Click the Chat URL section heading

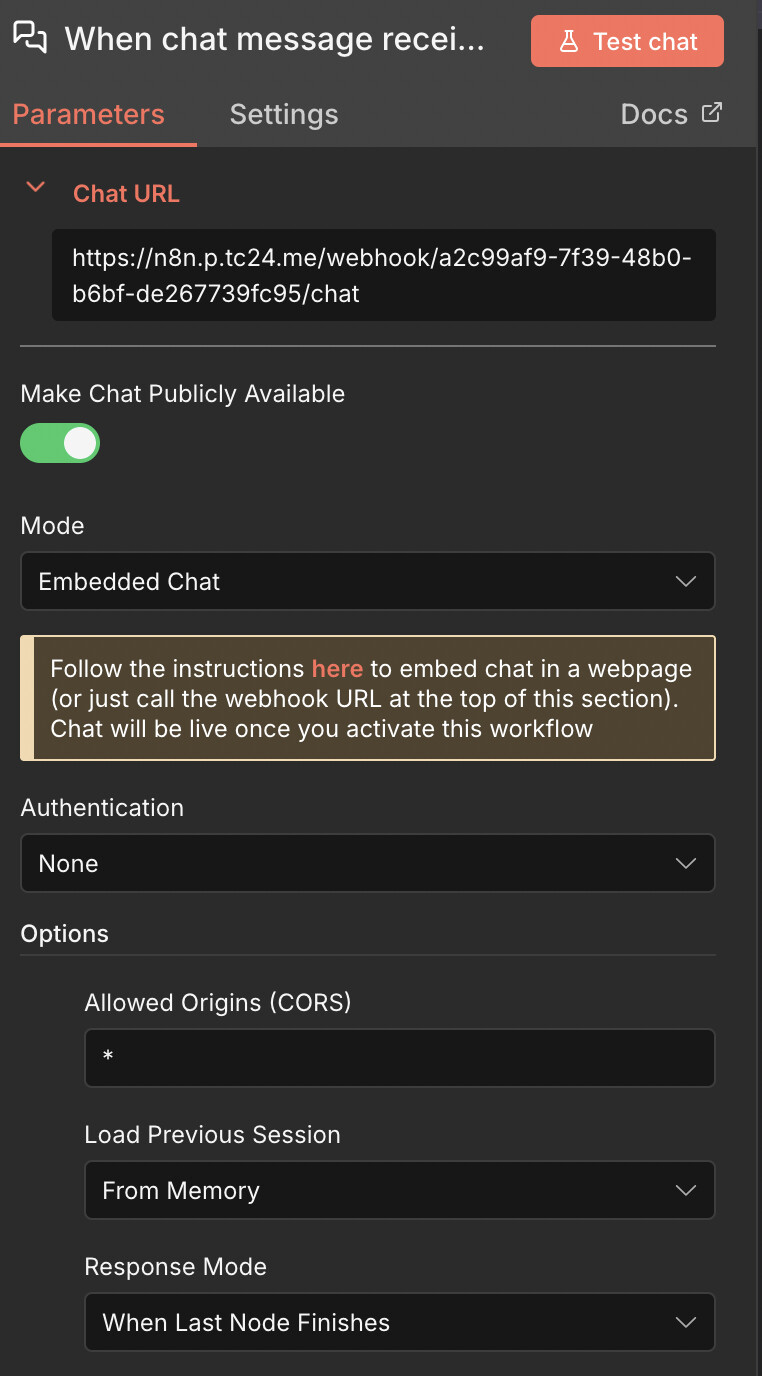pyautogui.click(x=126, y=193)
